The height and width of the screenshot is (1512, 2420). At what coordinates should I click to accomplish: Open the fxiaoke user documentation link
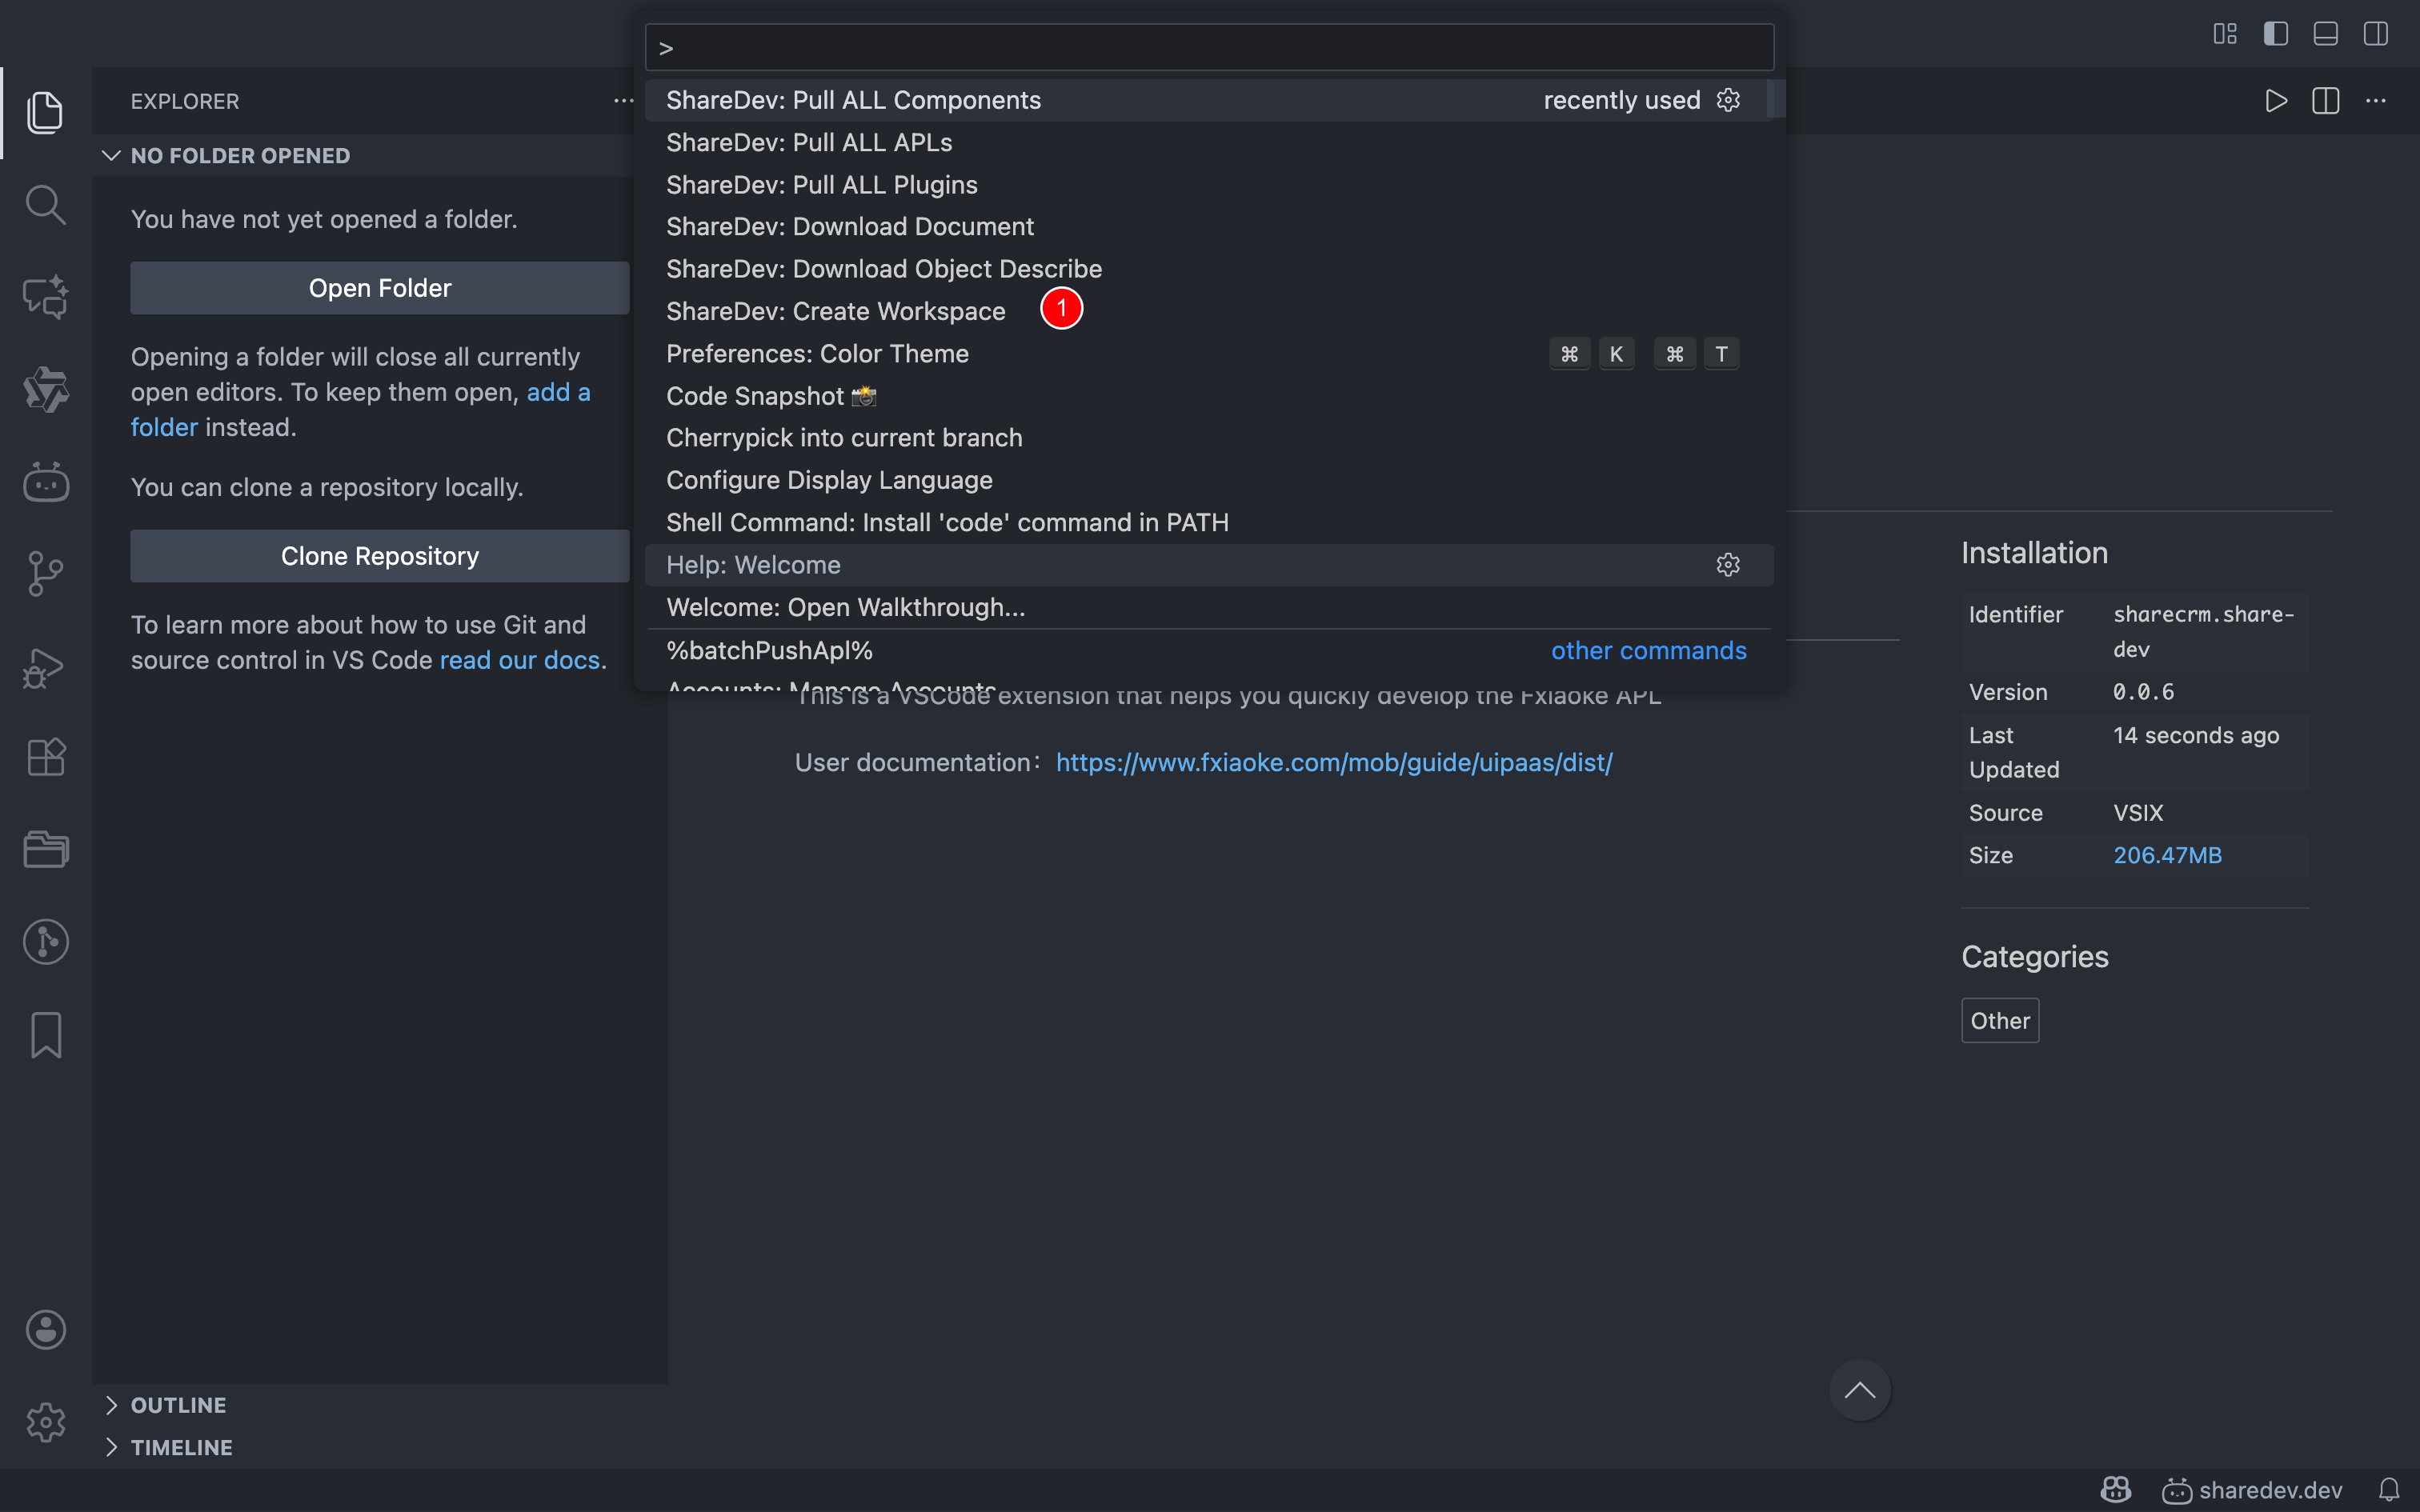(x=1333, y=763)
